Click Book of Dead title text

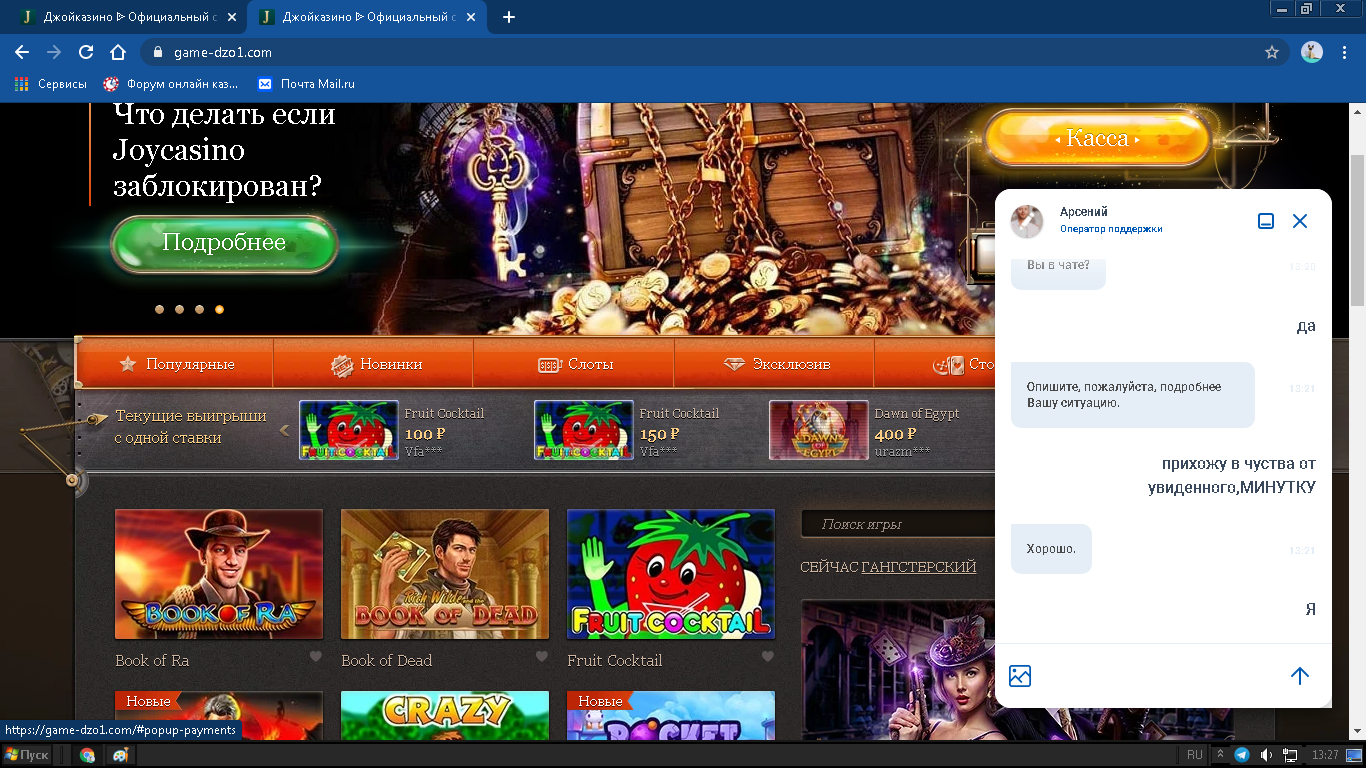[x=387, y=660]
